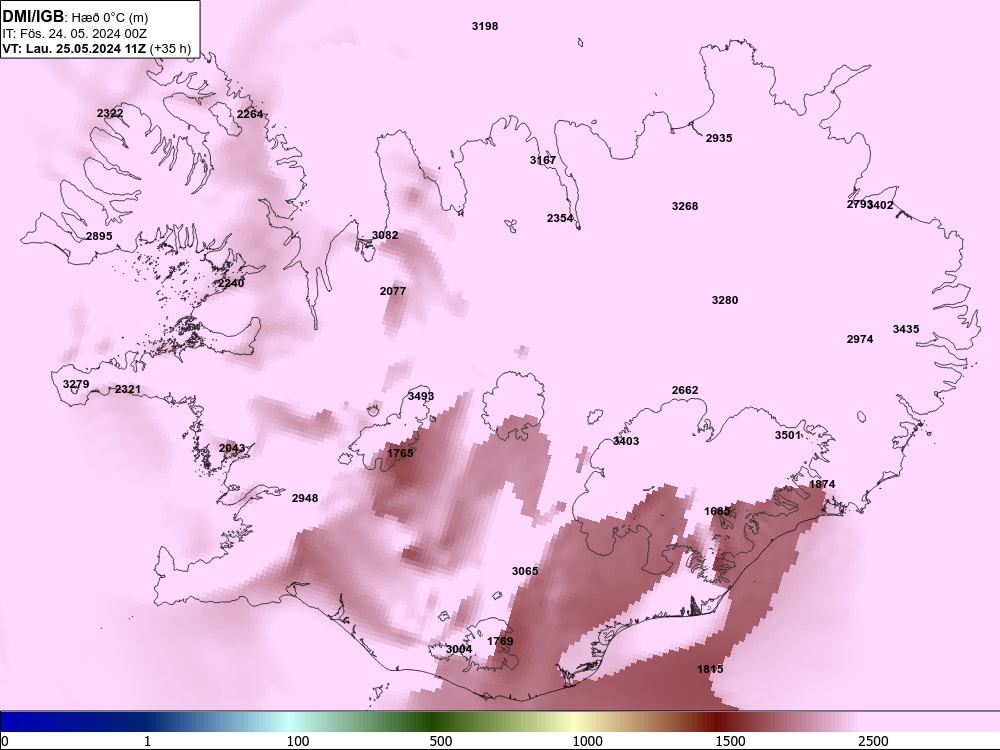
Task: Select the 2264 height value
Action: (250, 114)
